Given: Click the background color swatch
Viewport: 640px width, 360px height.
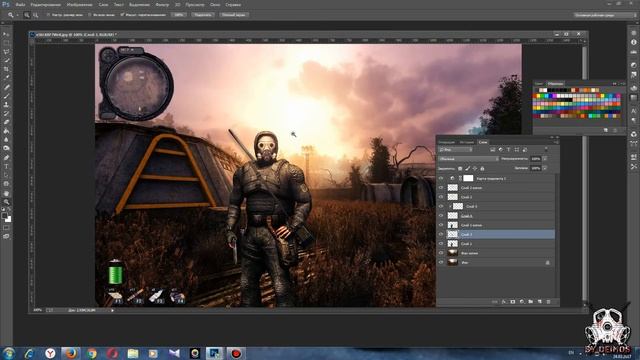Looking at the screenshot, I should click(x=9, y=219).
